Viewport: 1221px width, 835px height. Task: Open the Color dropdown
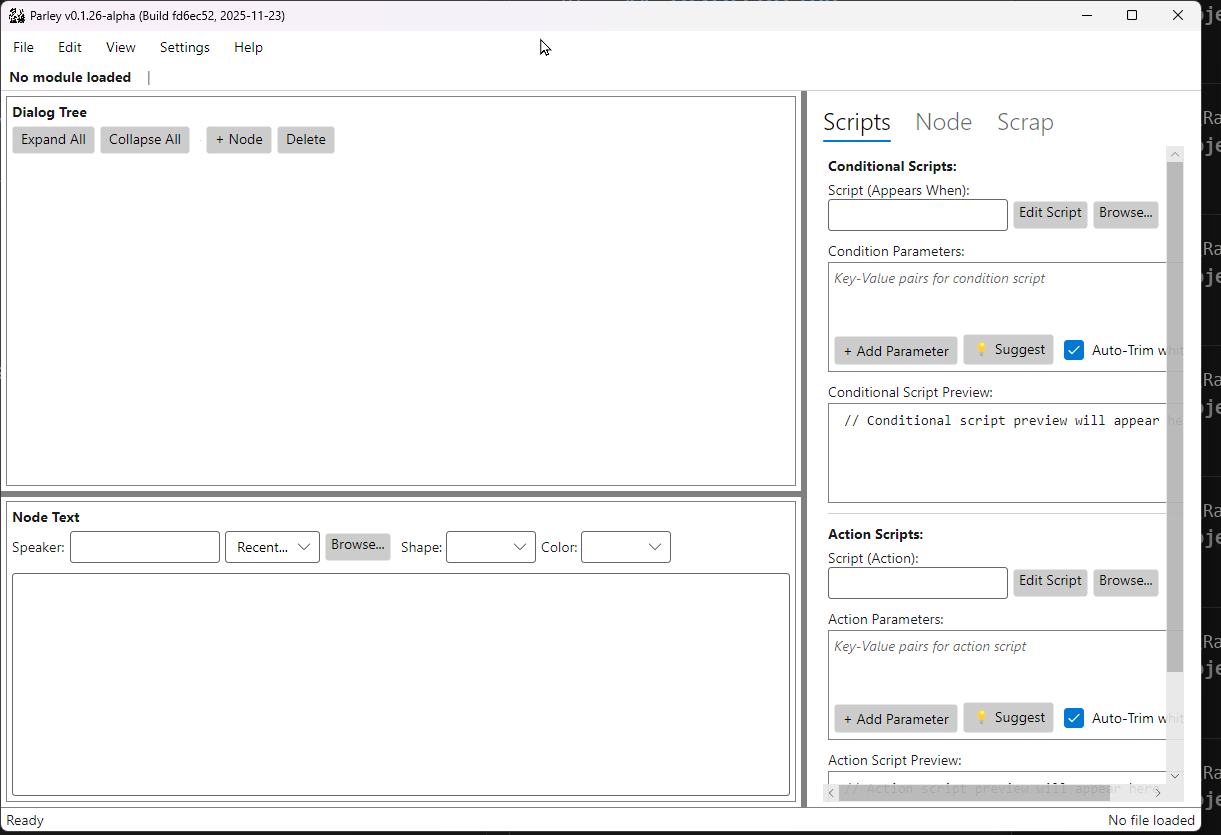626,547
